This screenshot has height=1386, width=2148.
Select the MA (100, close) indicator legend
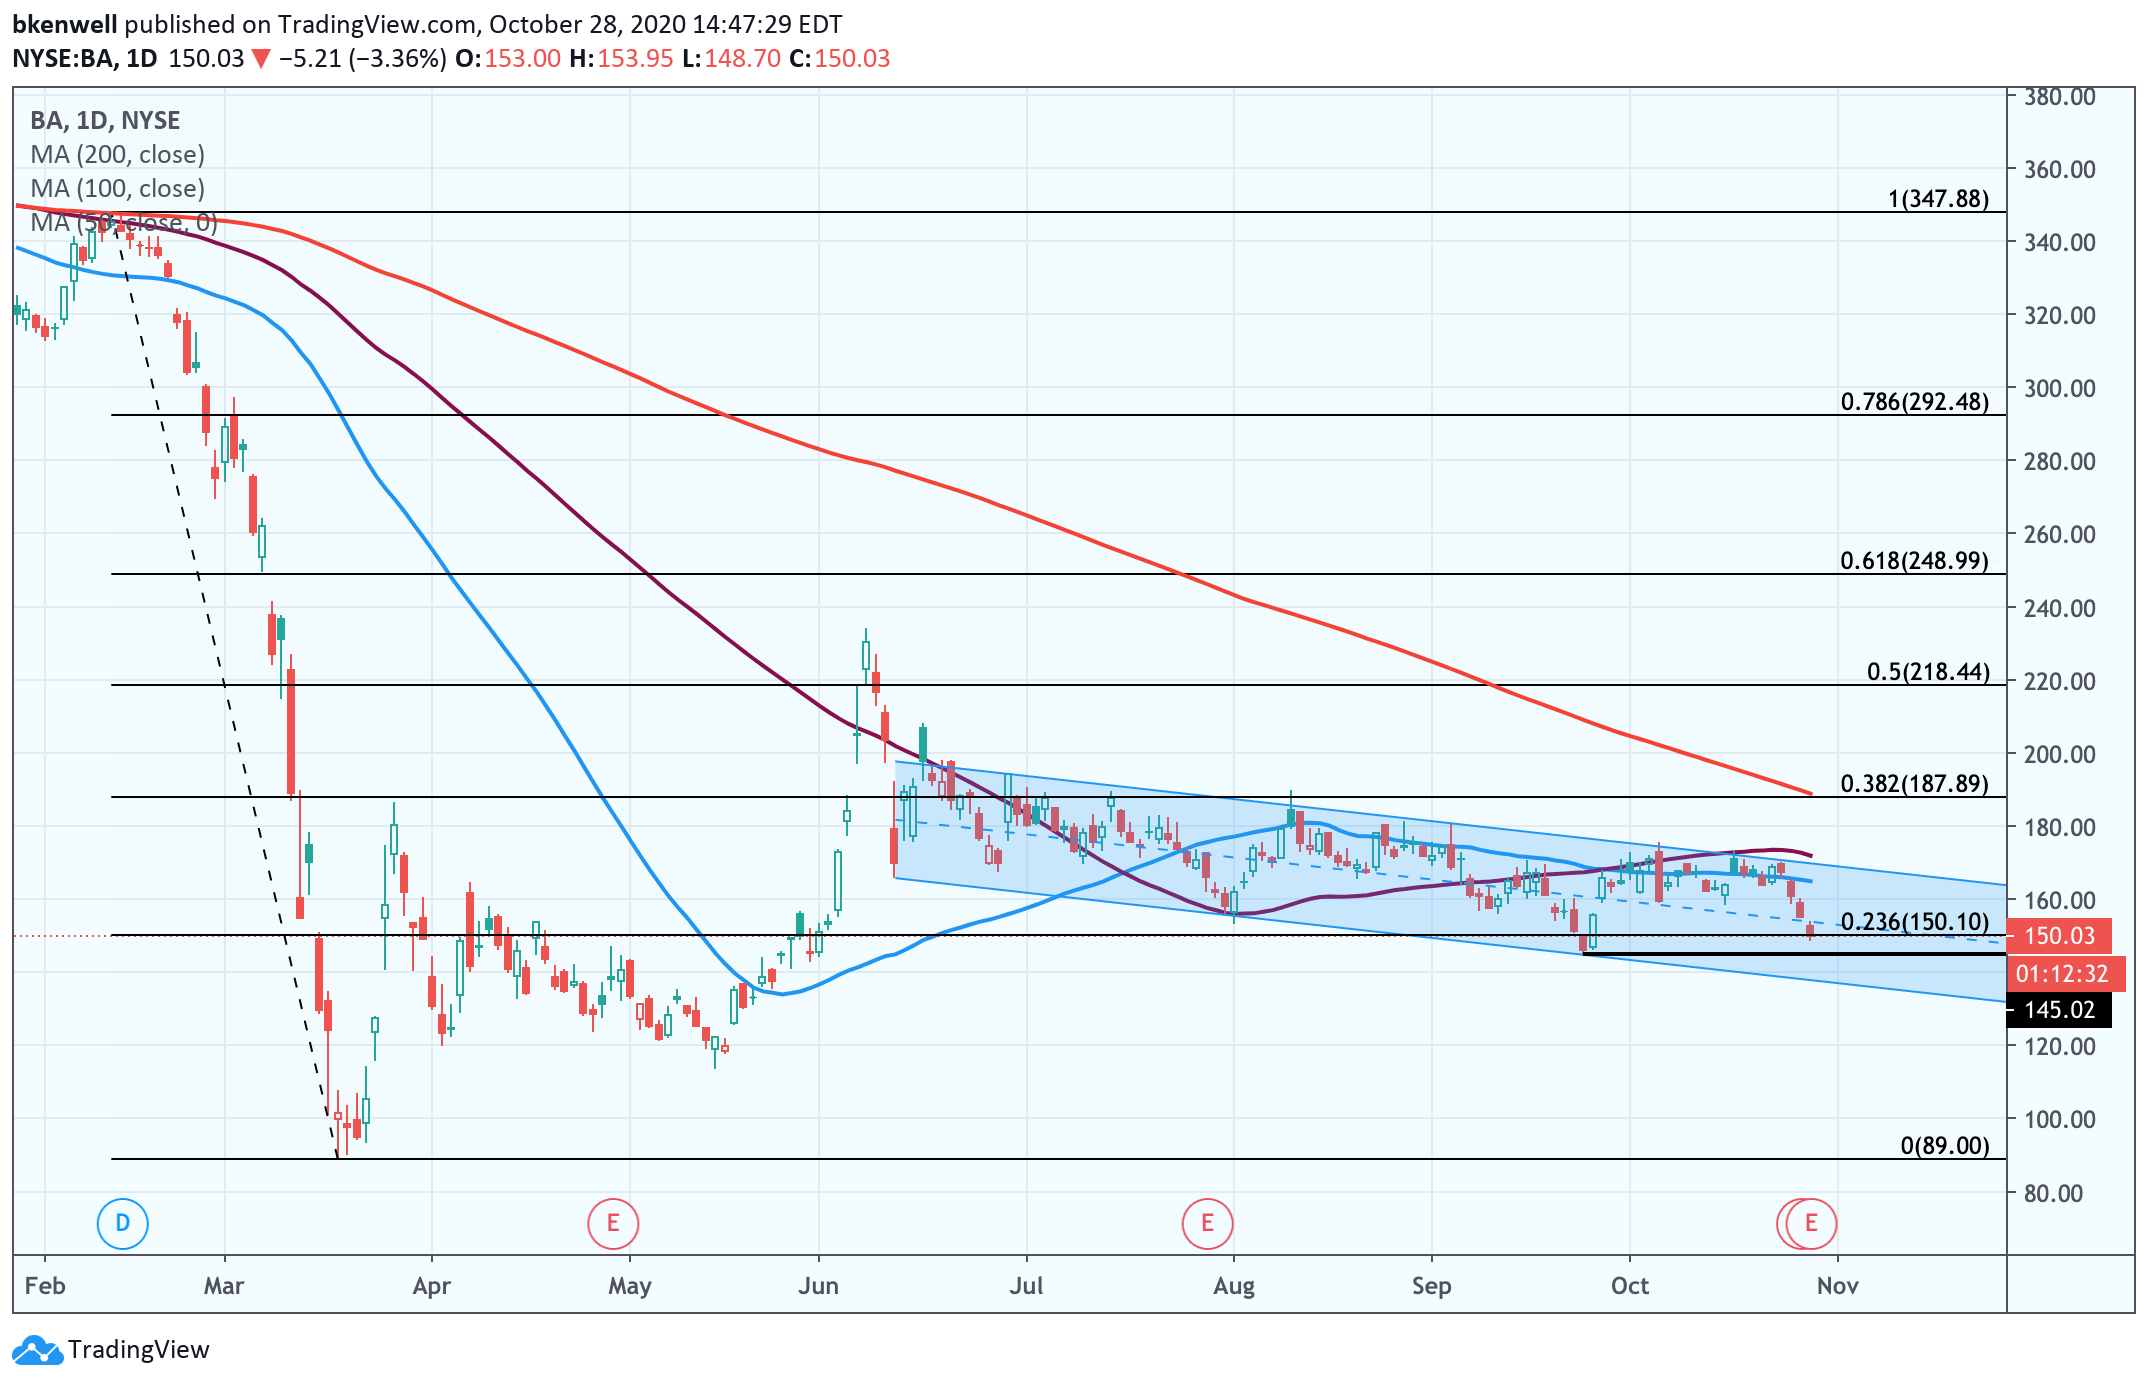pyautogui.click(x=117, y=188)
